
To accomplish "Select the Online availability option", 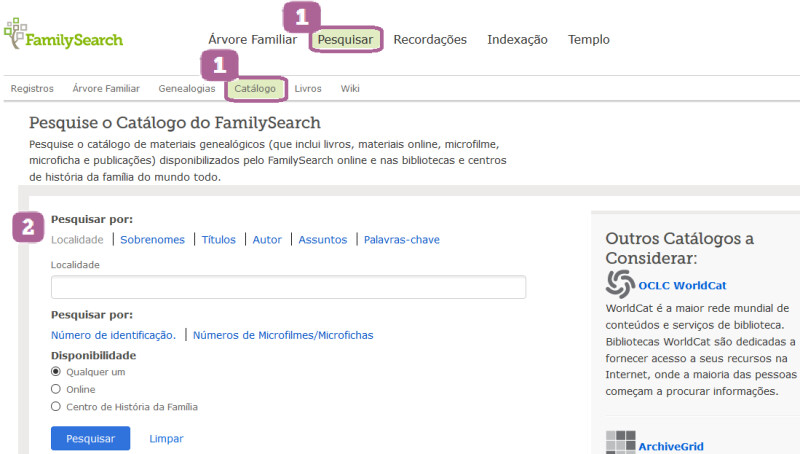I will coord(56,389).
